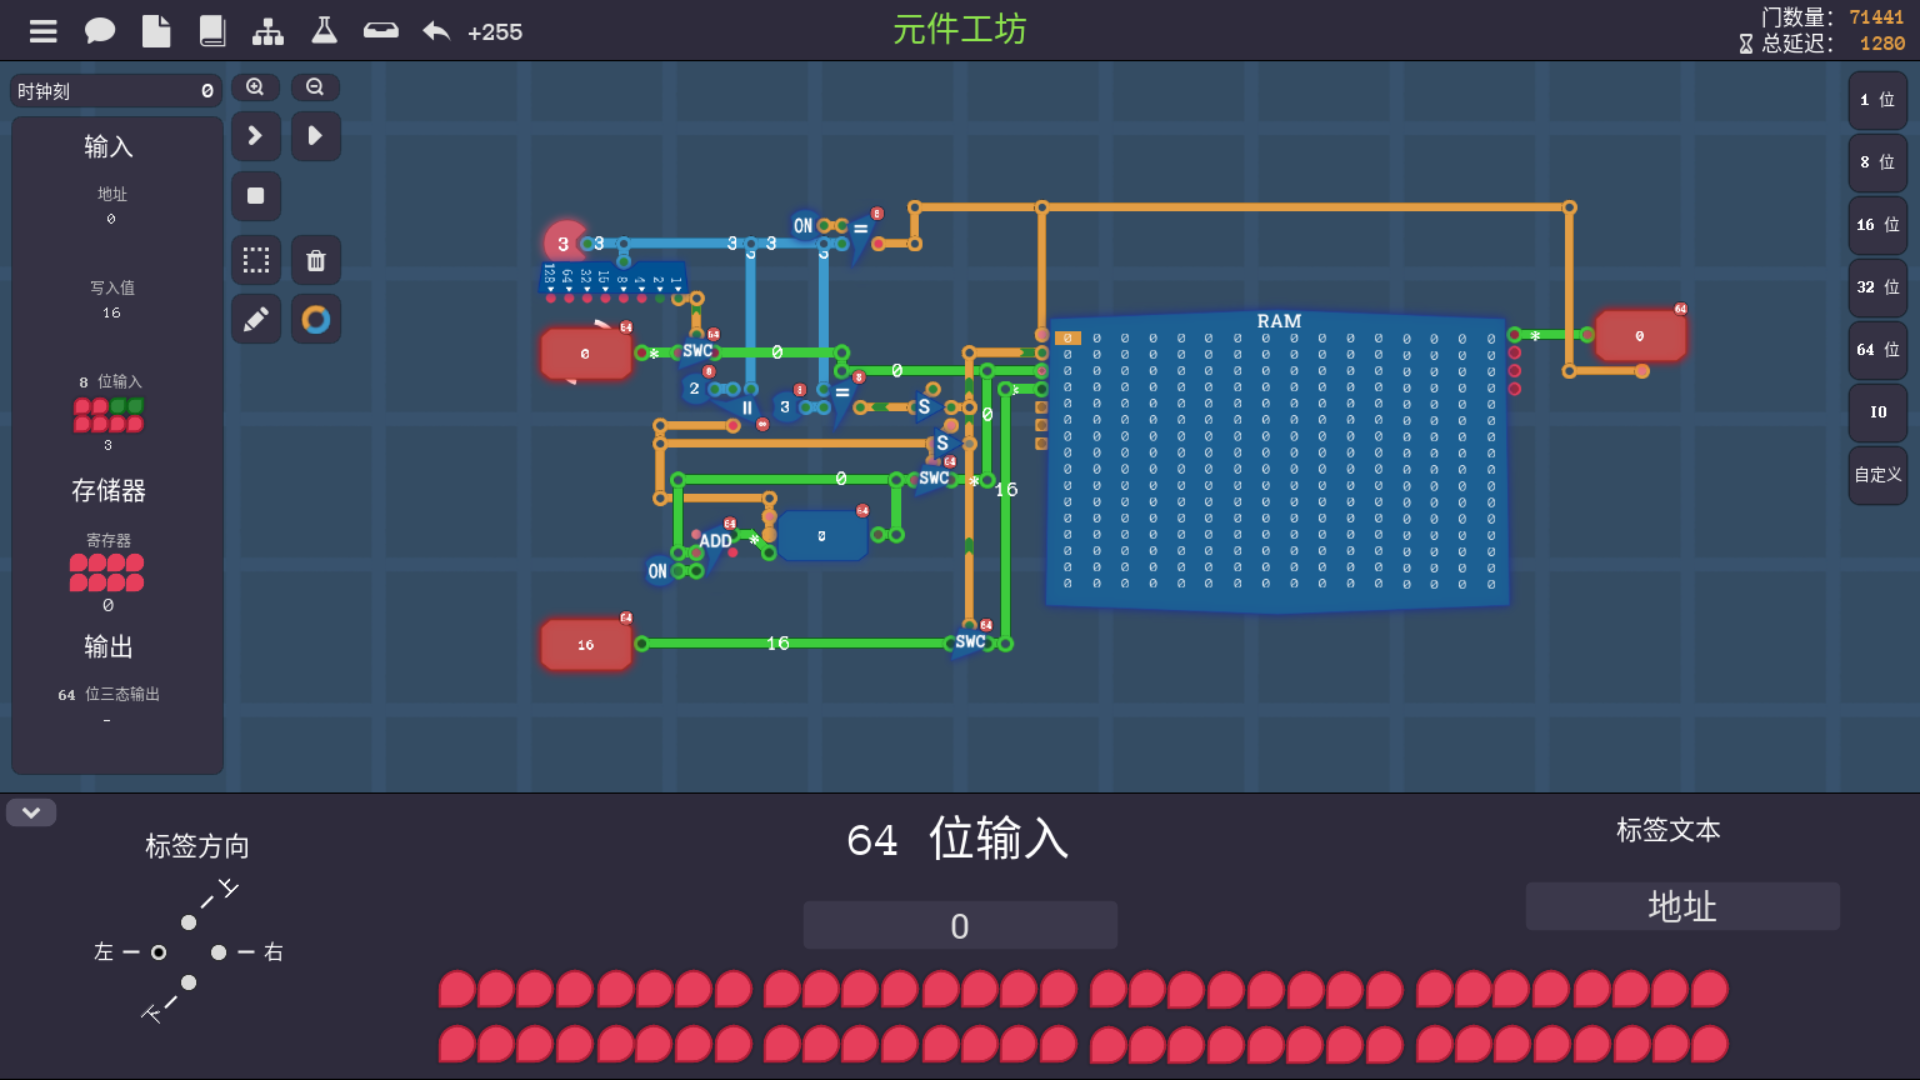The width and height of the screenshot is (1920, 1080).
Task: Select the red input block showing 16
Action: pos(586,645)
